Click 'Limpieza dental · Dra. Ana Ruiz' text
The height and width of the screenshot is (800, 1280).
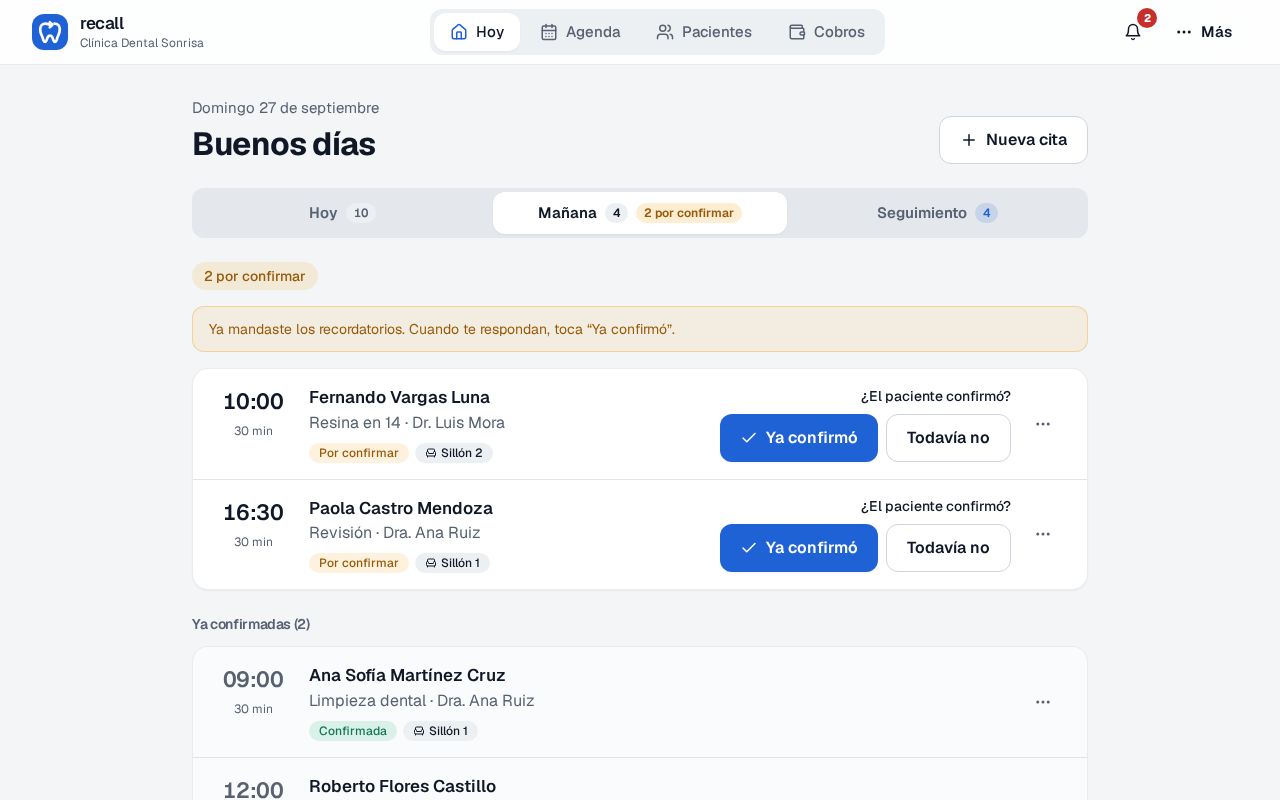(422, 701)
